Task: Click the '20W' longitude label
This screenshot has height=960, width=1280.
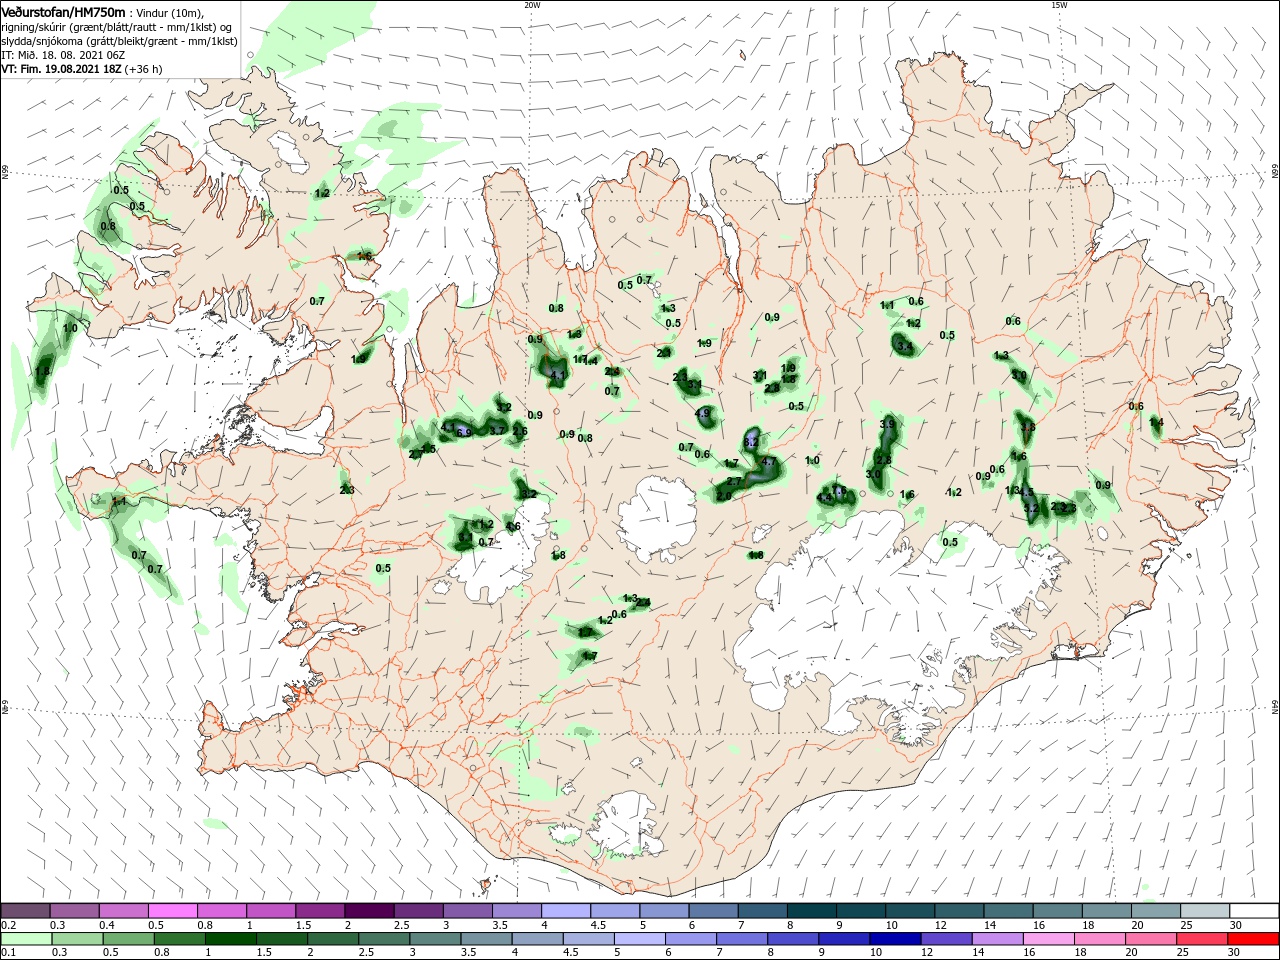Action: pyautogui.click(x=532, y=5)
